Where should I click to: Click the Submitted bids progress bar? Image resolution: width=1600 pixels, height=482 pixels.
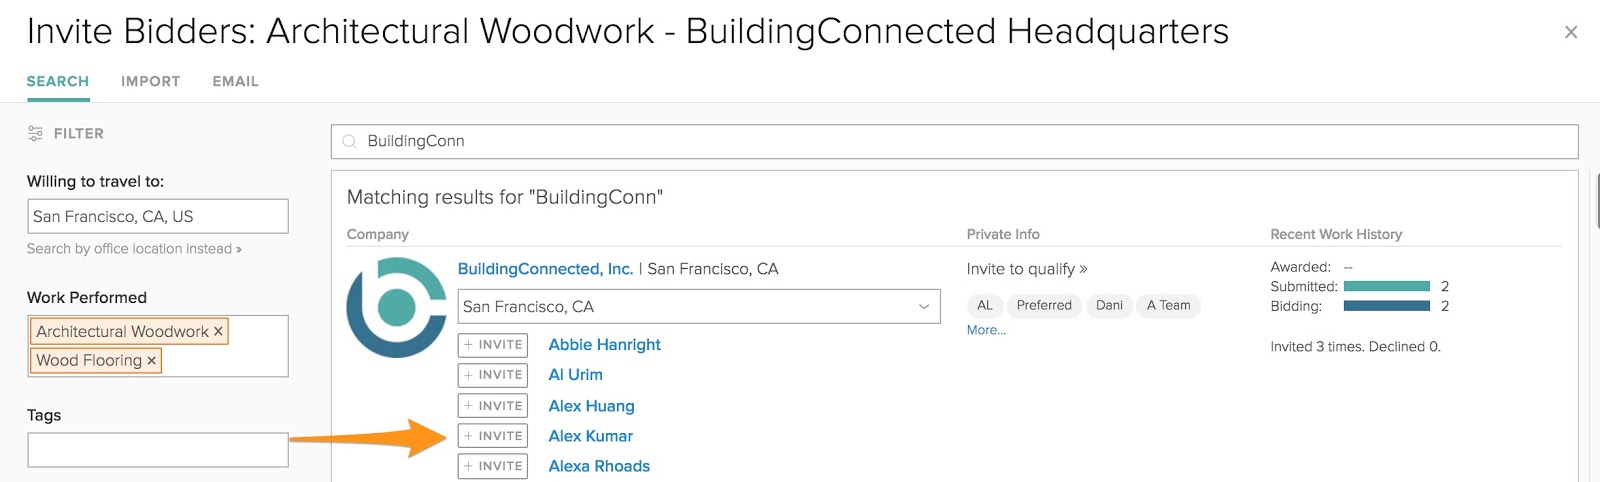click(1386, 286)
